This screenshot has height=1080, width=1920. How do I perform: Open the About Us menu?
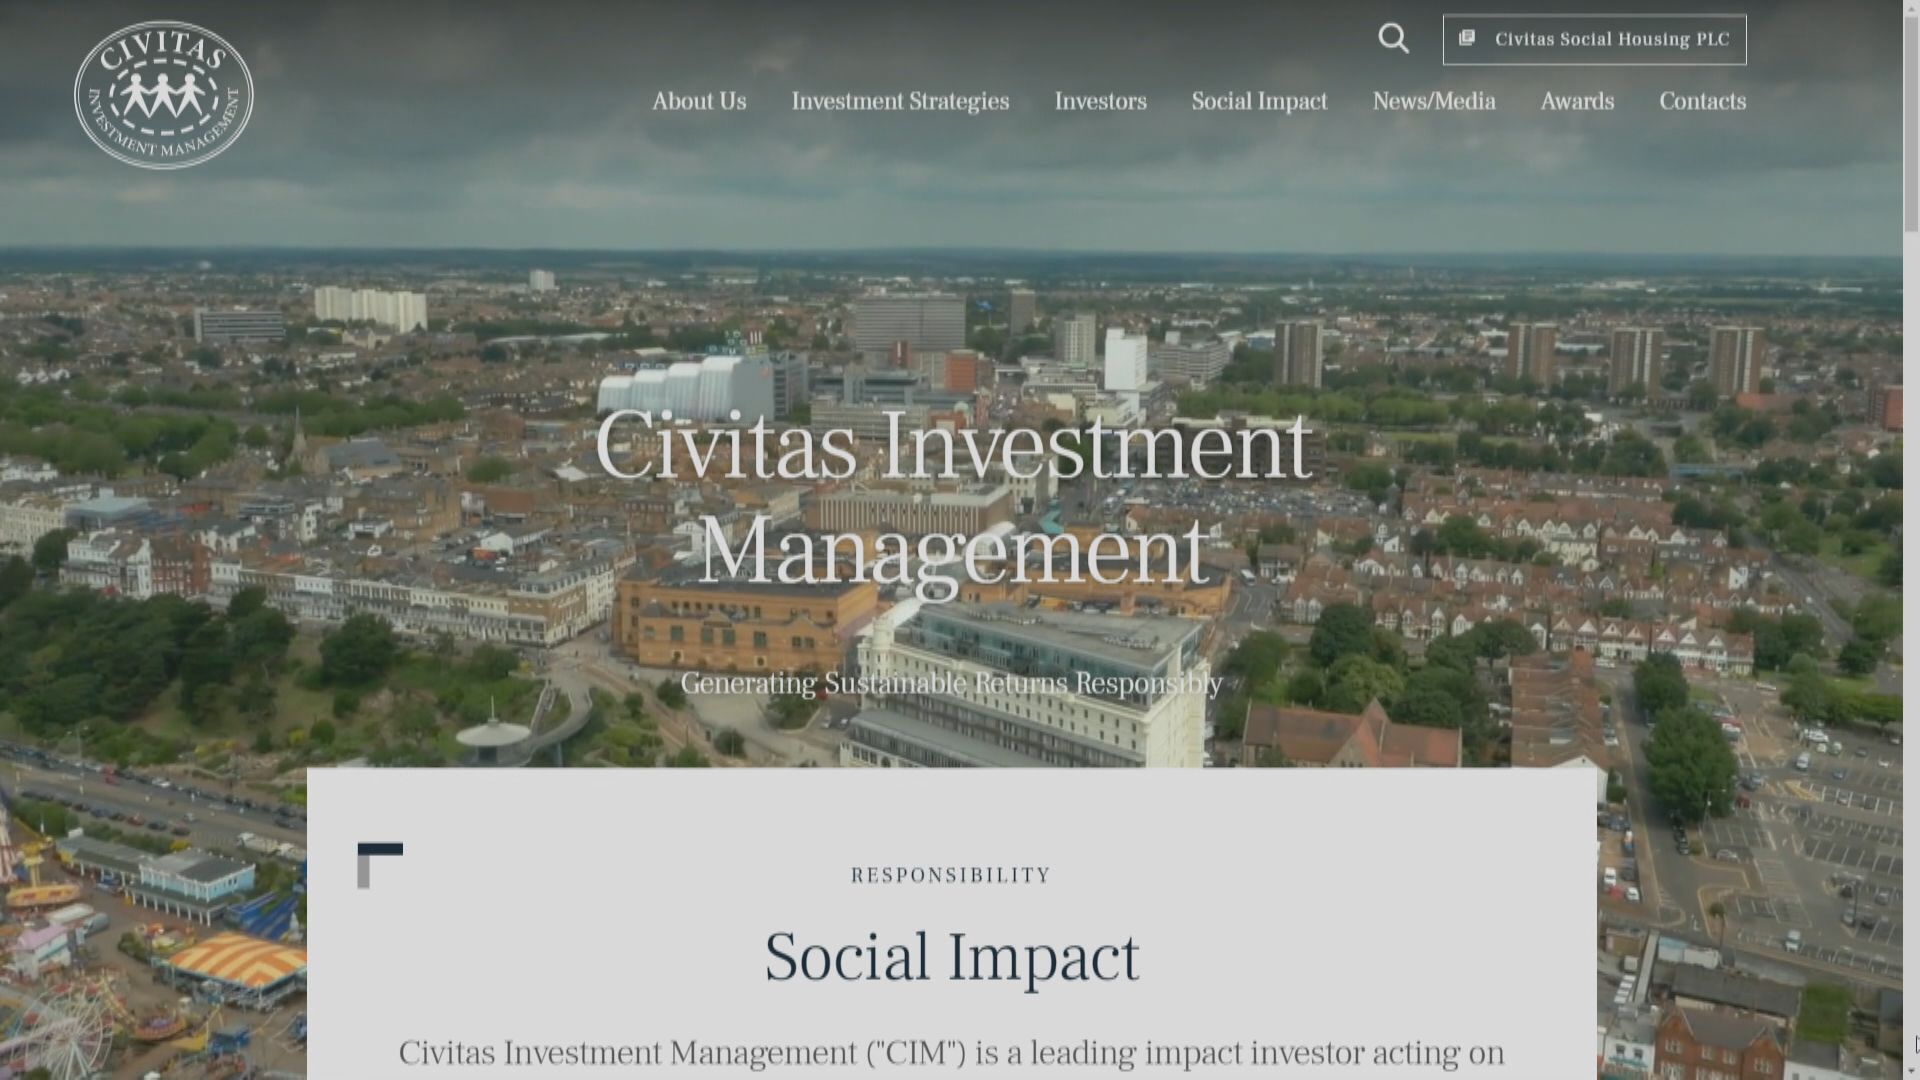click(x=699, y=101)
